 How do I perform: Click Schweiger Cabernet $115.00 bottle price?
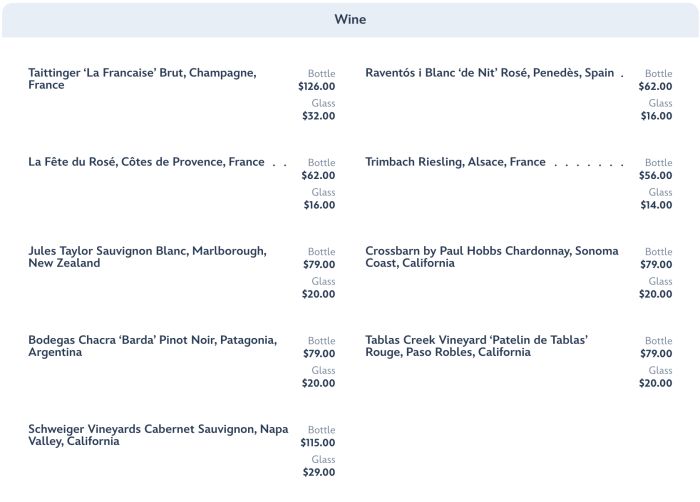(318, 443)
